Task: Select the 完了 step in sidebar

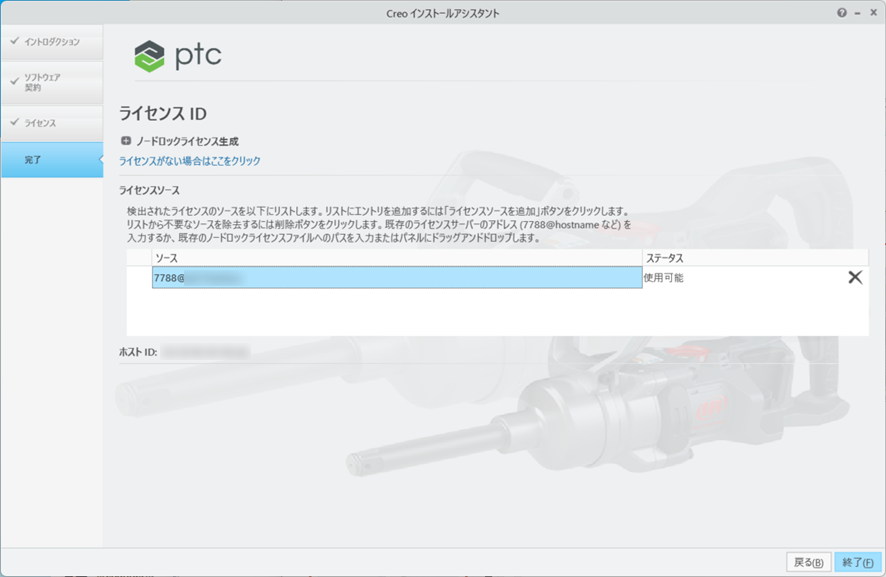Action: 33,160
